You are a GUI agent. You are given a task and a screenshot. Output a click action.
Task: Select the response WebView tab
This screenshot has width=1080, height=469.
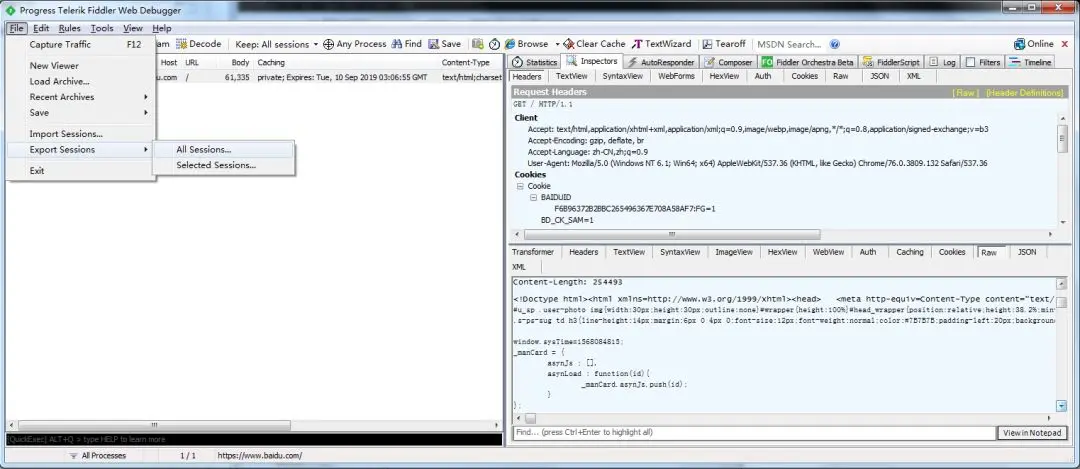(x=828, y=252)
